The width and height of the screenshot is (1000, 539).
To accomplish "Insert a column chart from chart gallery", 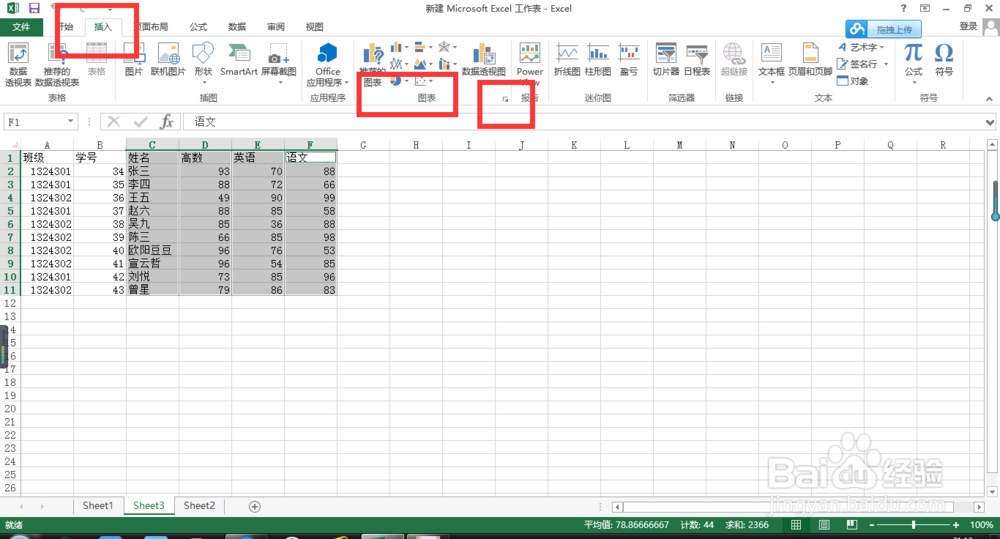I will (x=399, y=47).
